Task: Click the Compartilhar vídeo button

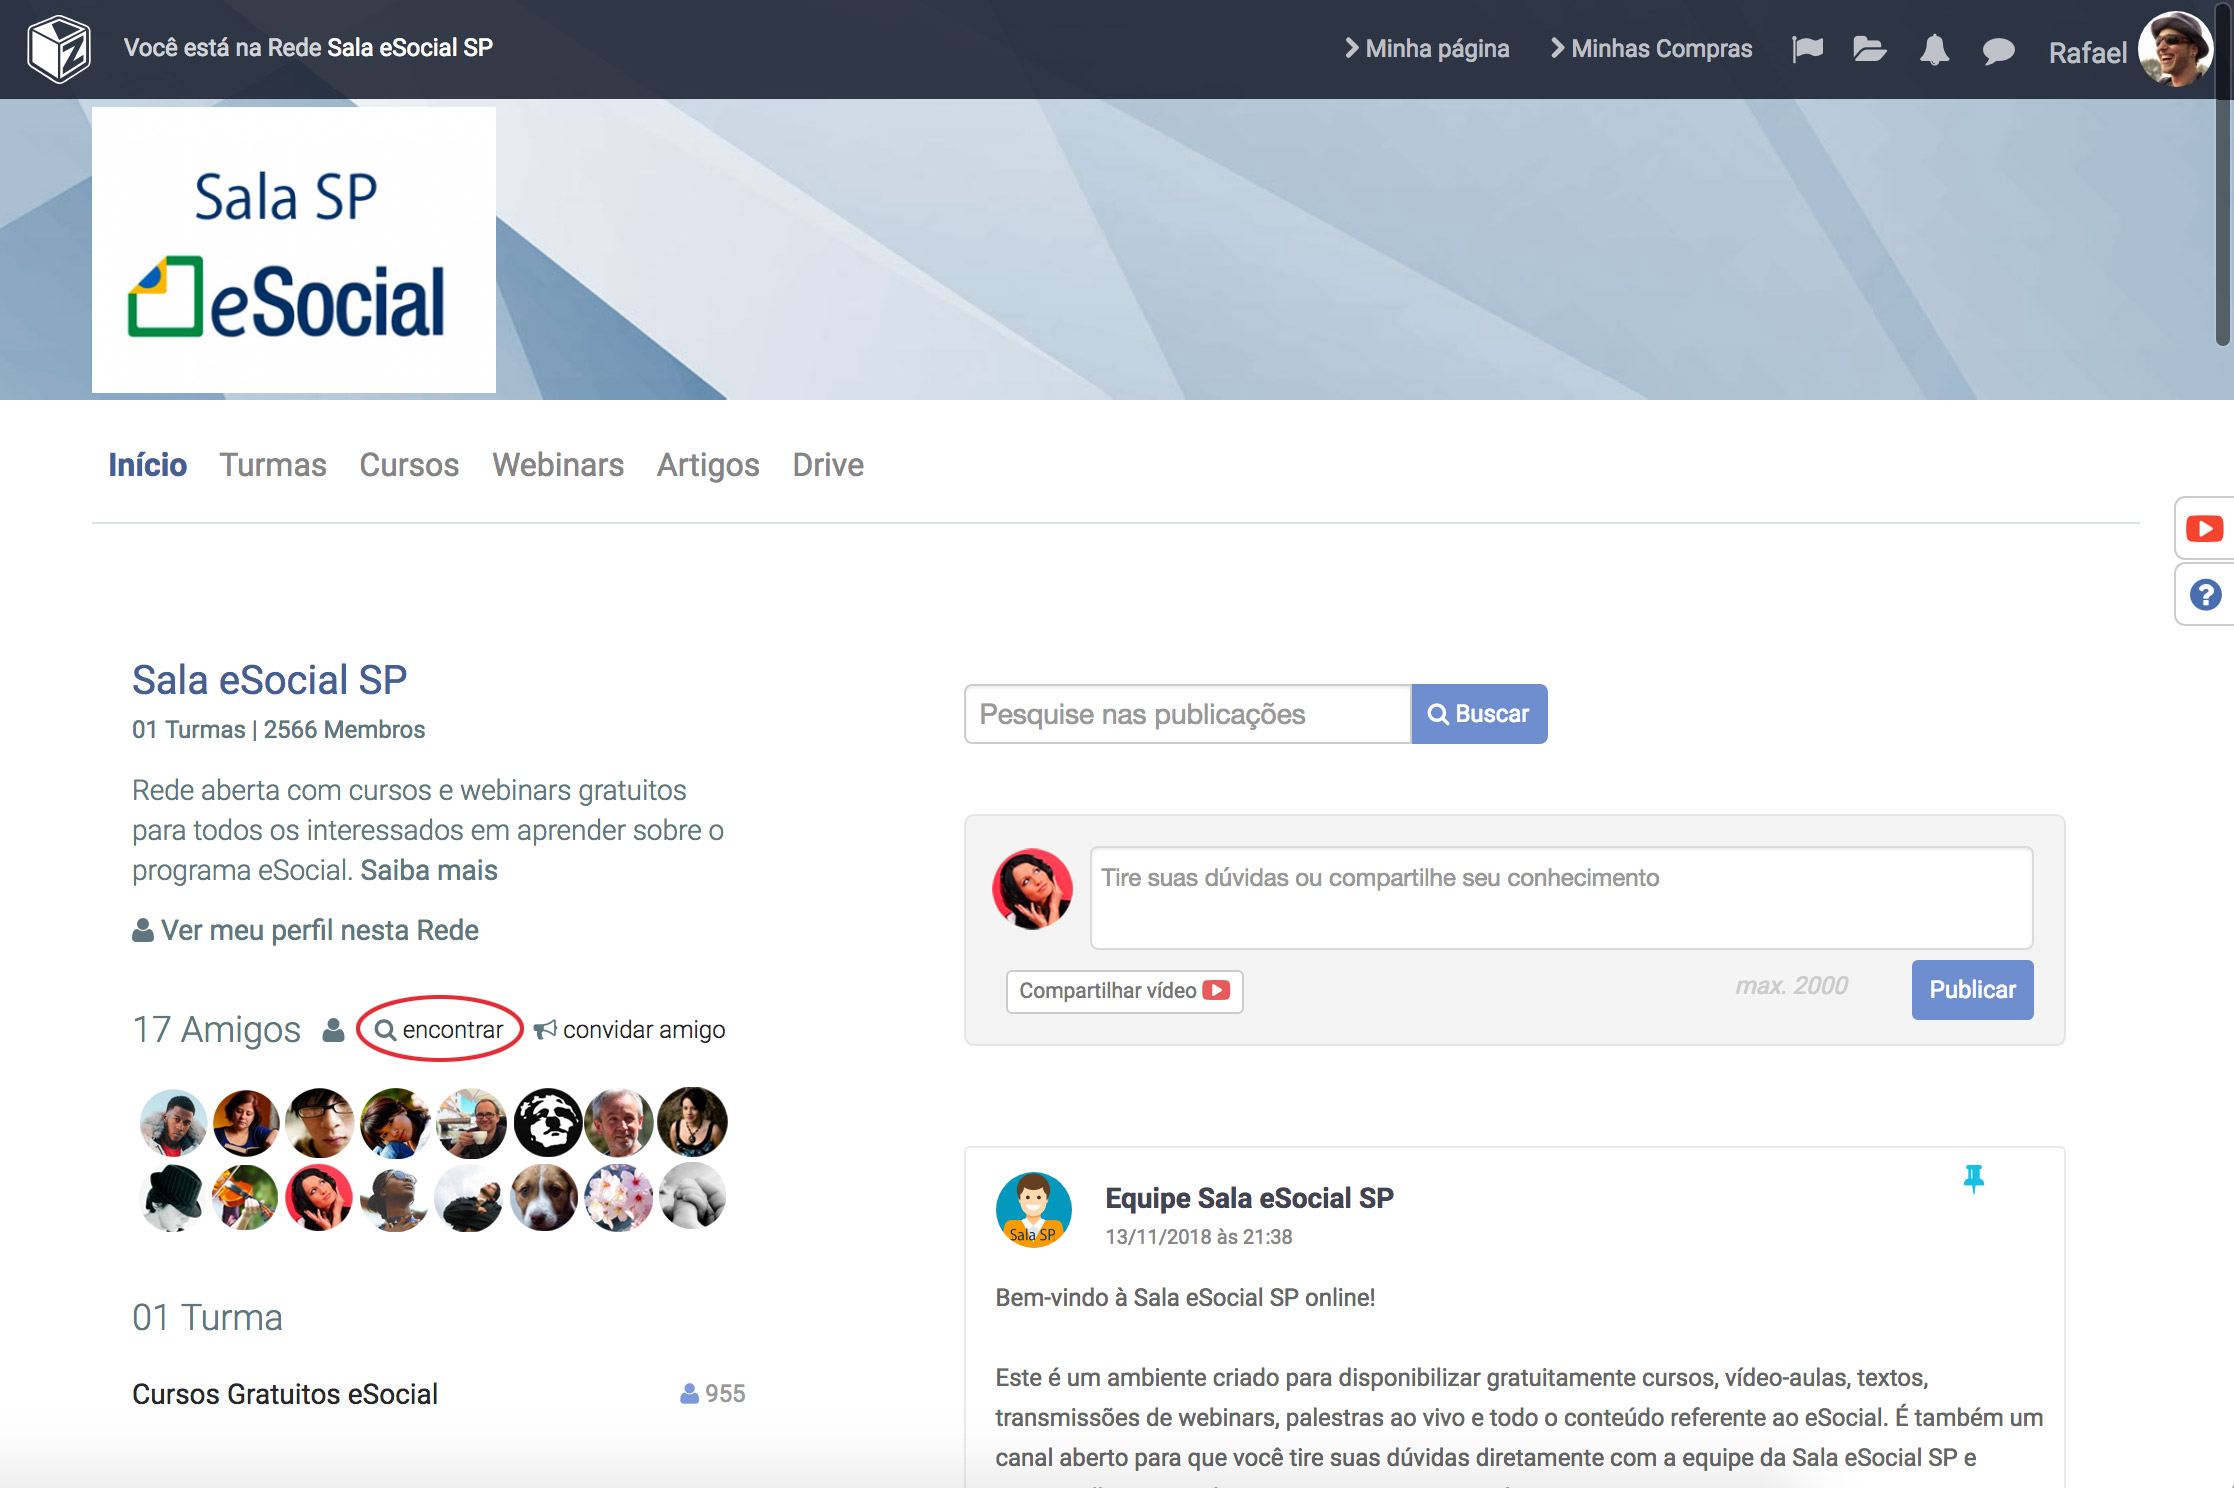Action: (1124, 991)
